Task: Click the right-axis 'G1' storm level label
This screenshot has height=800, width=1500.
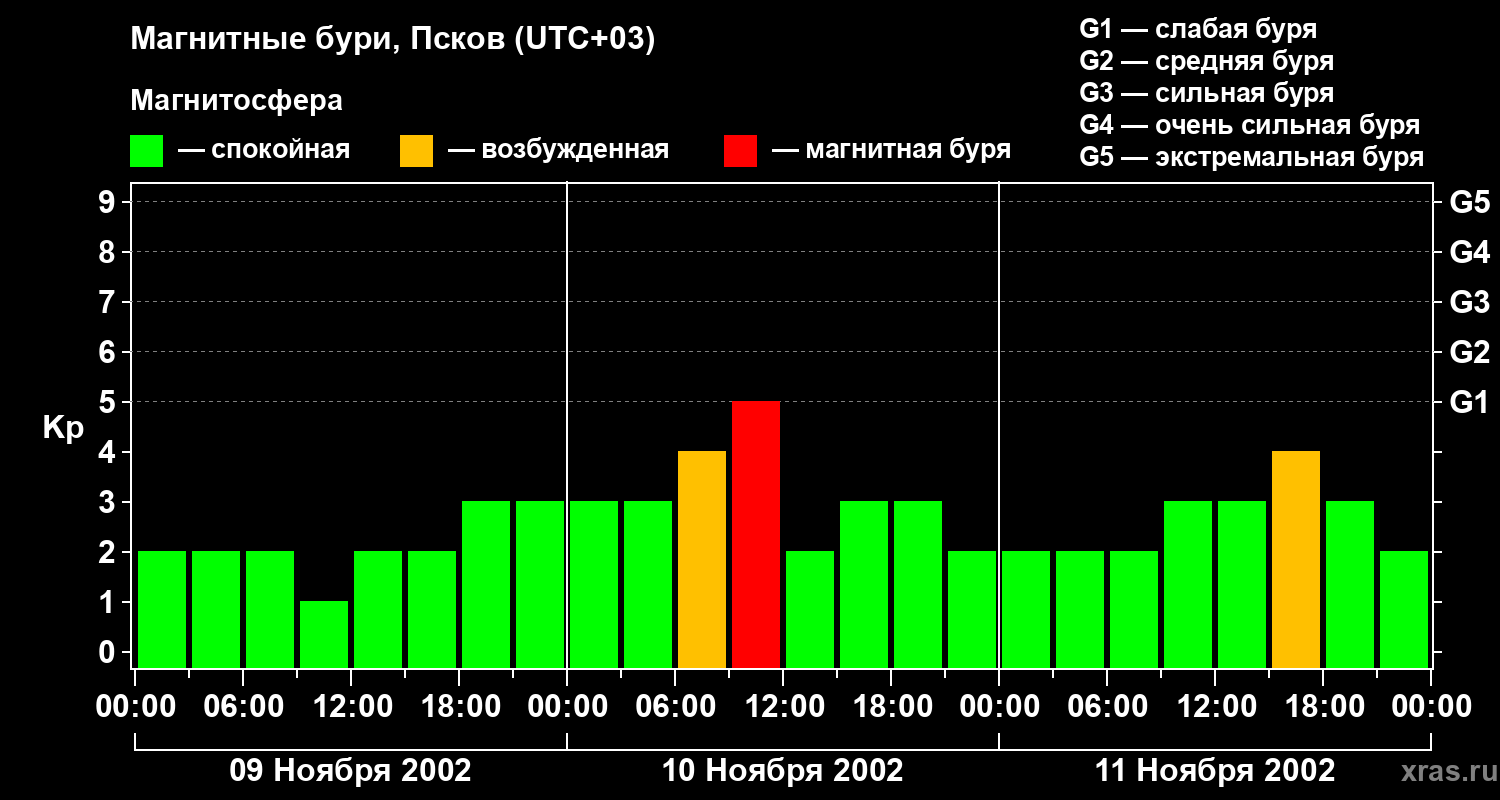Action: [1469, 402]
